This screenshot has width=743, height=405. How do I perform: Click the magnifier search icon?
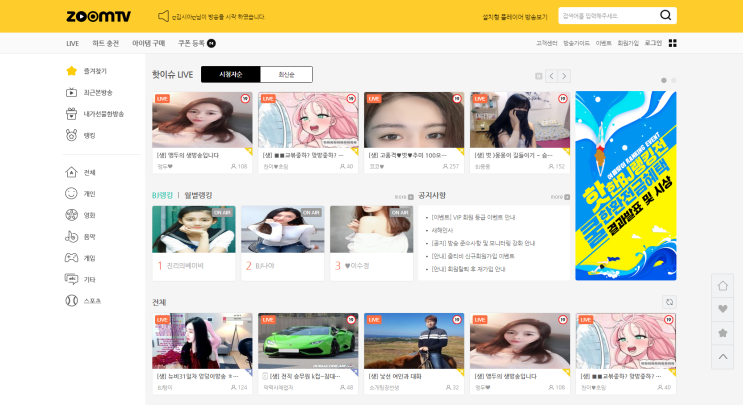[x=665, y=16]
